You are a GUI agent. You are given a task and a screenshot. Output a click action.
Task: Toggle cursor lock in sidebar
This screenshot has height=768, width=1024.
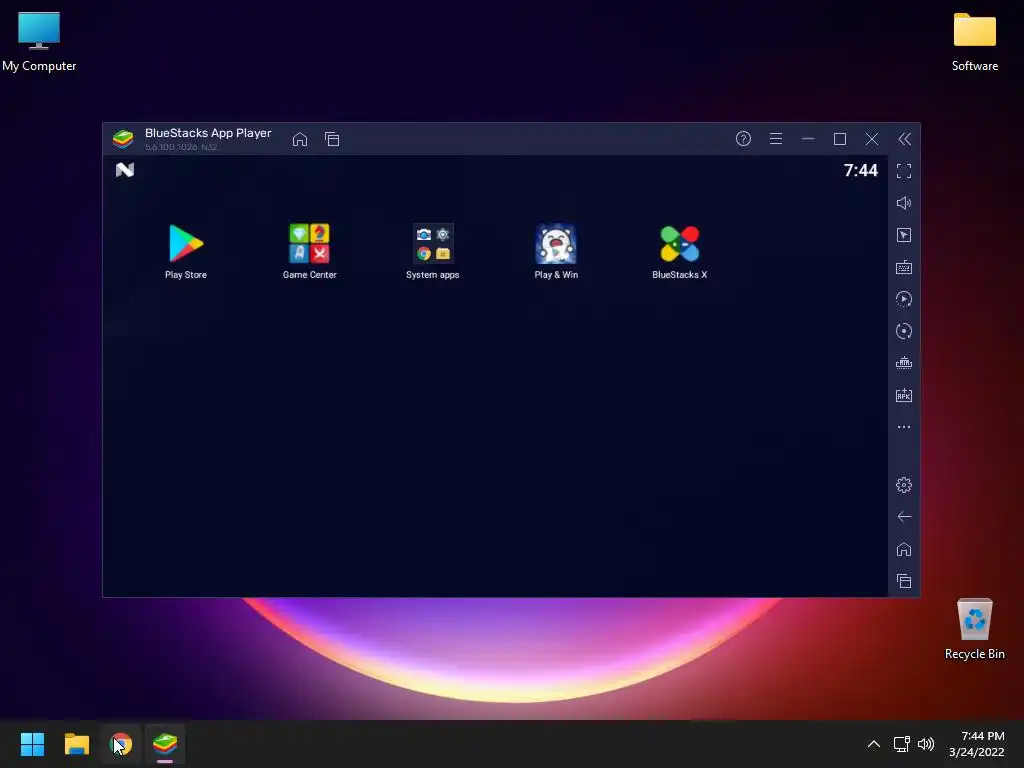[x=904, y=235]
